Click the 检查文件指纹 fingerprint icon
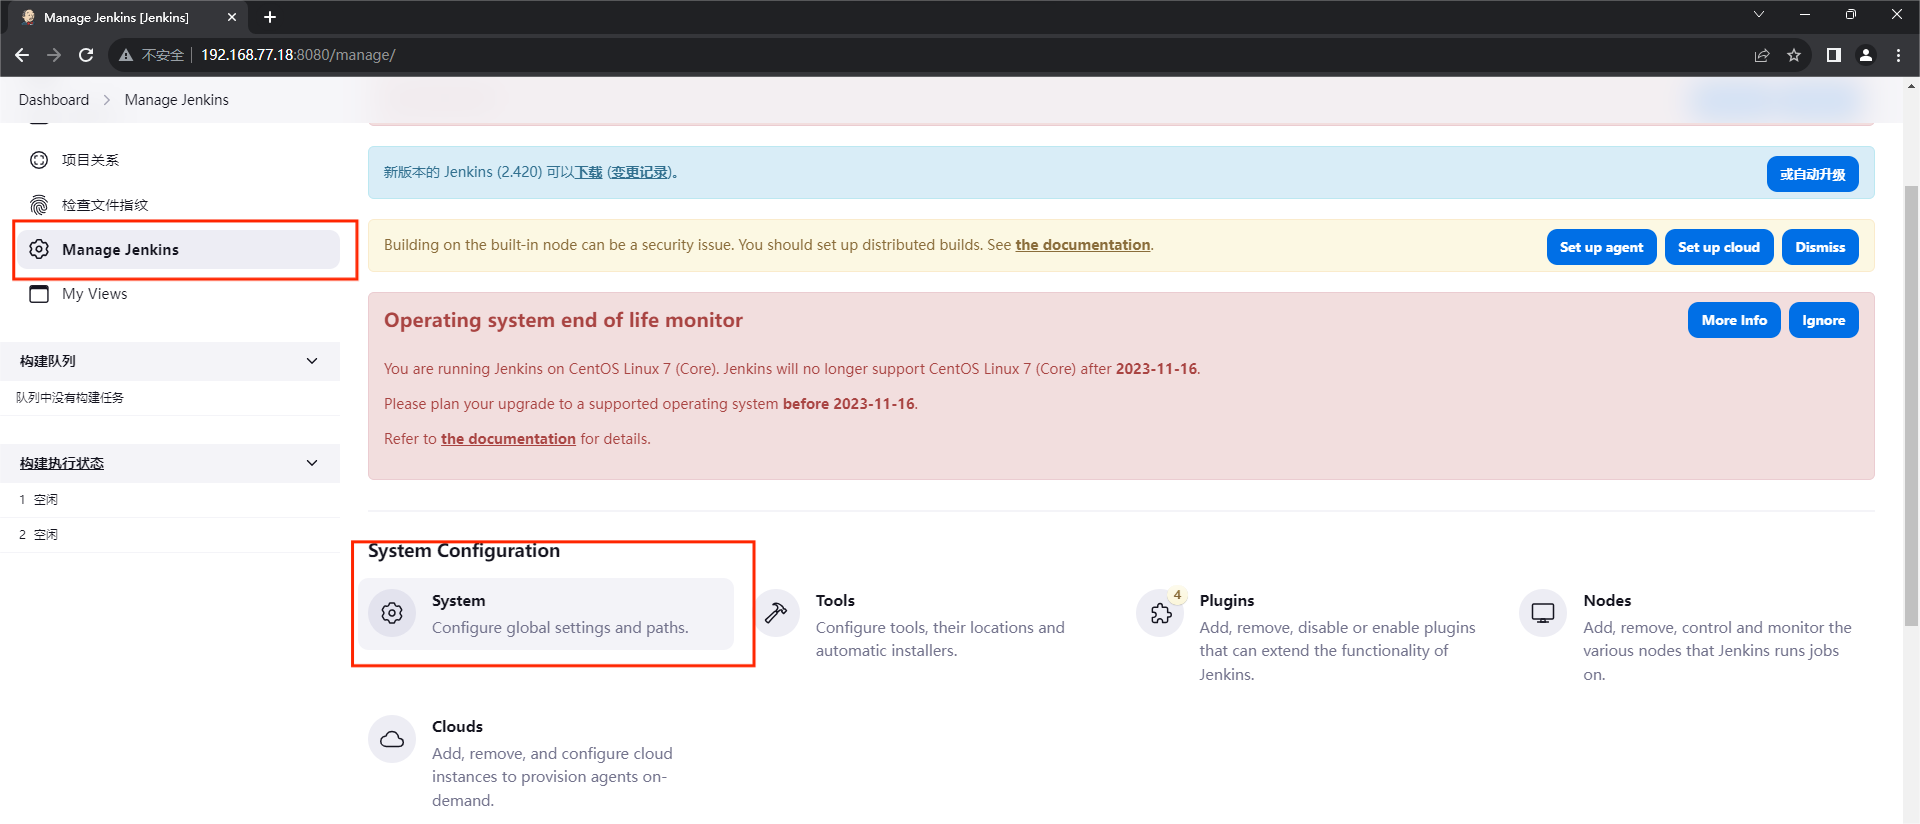This screenshot has height=824, width=1920. coord(39,205)
